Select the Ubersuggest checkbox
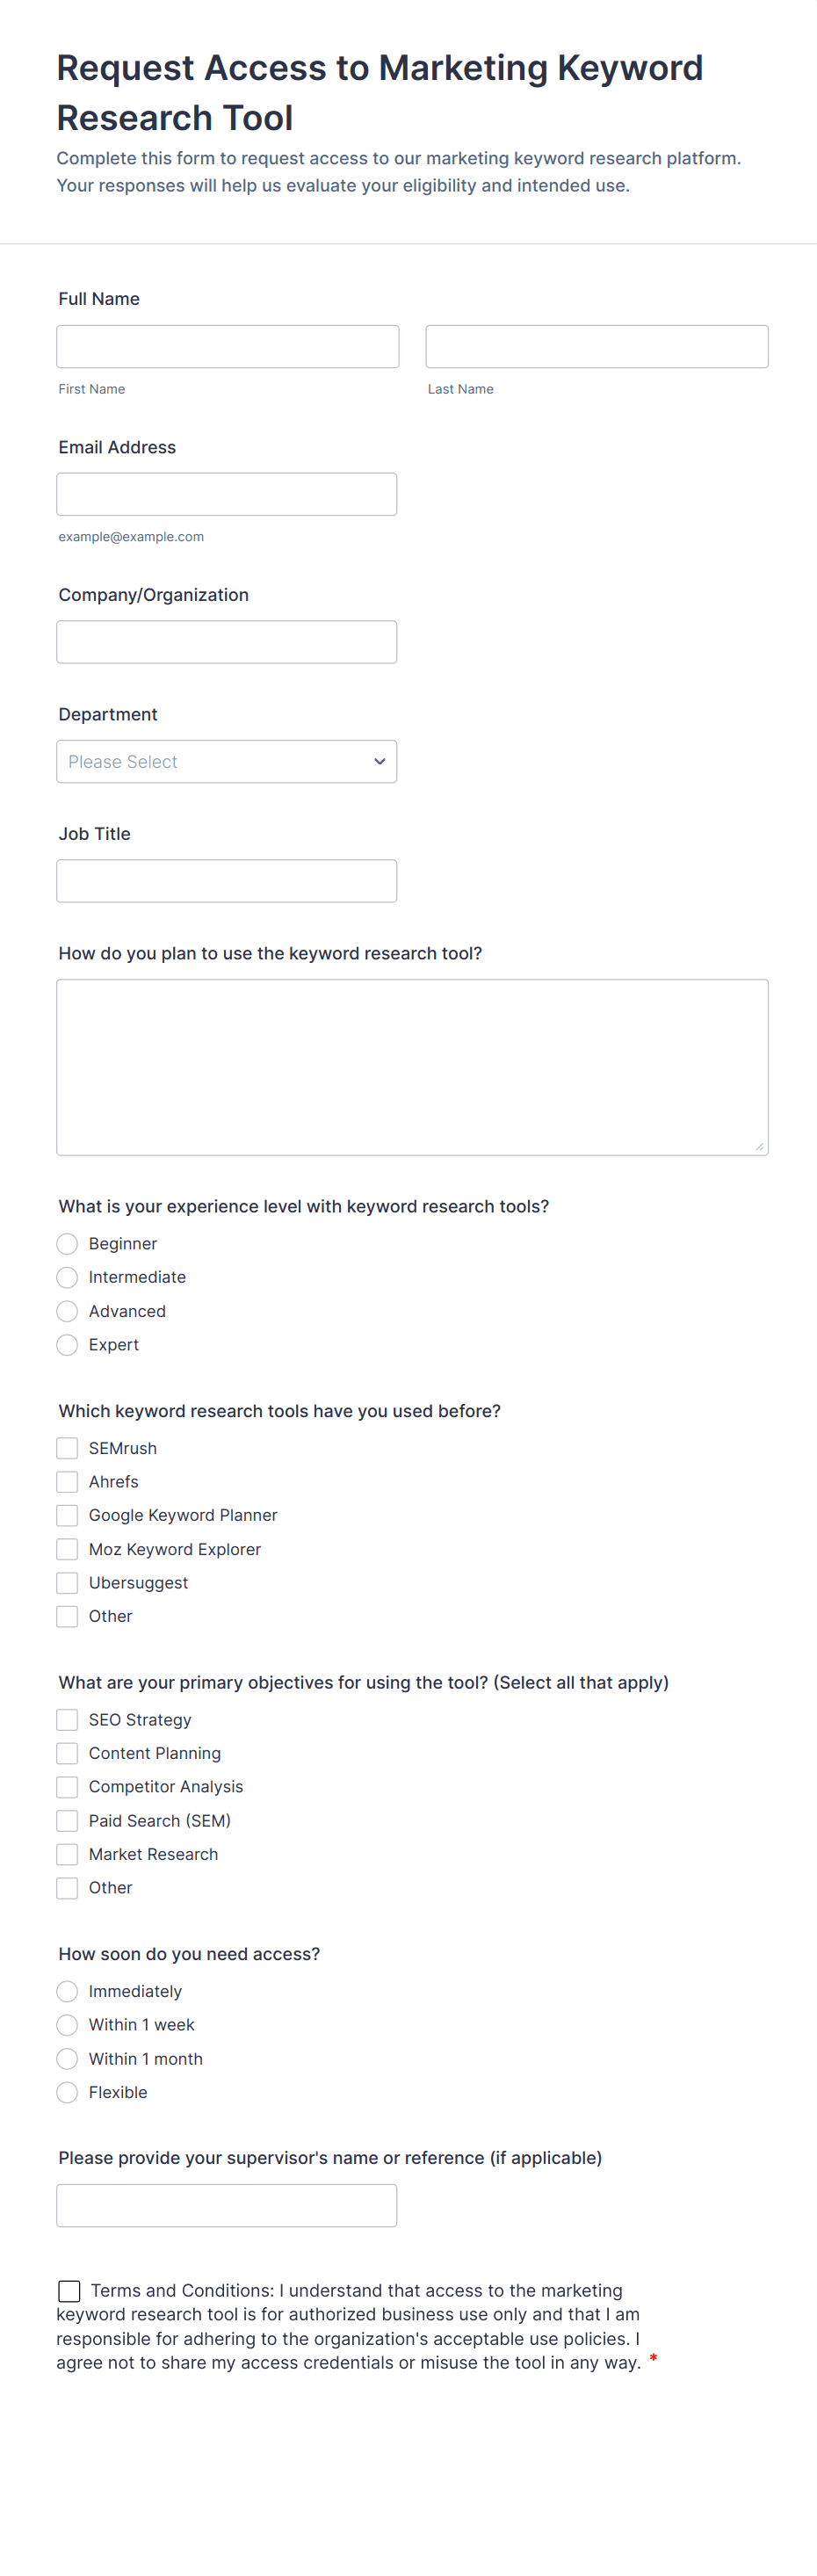Image resolution: width=817 pixels, height=2576 pixels. [67, 1582]
